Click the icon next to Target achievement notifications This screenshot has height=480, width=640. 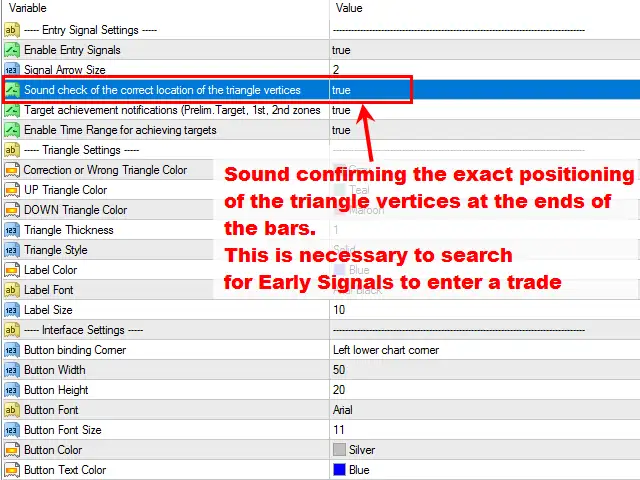point(12,110)
